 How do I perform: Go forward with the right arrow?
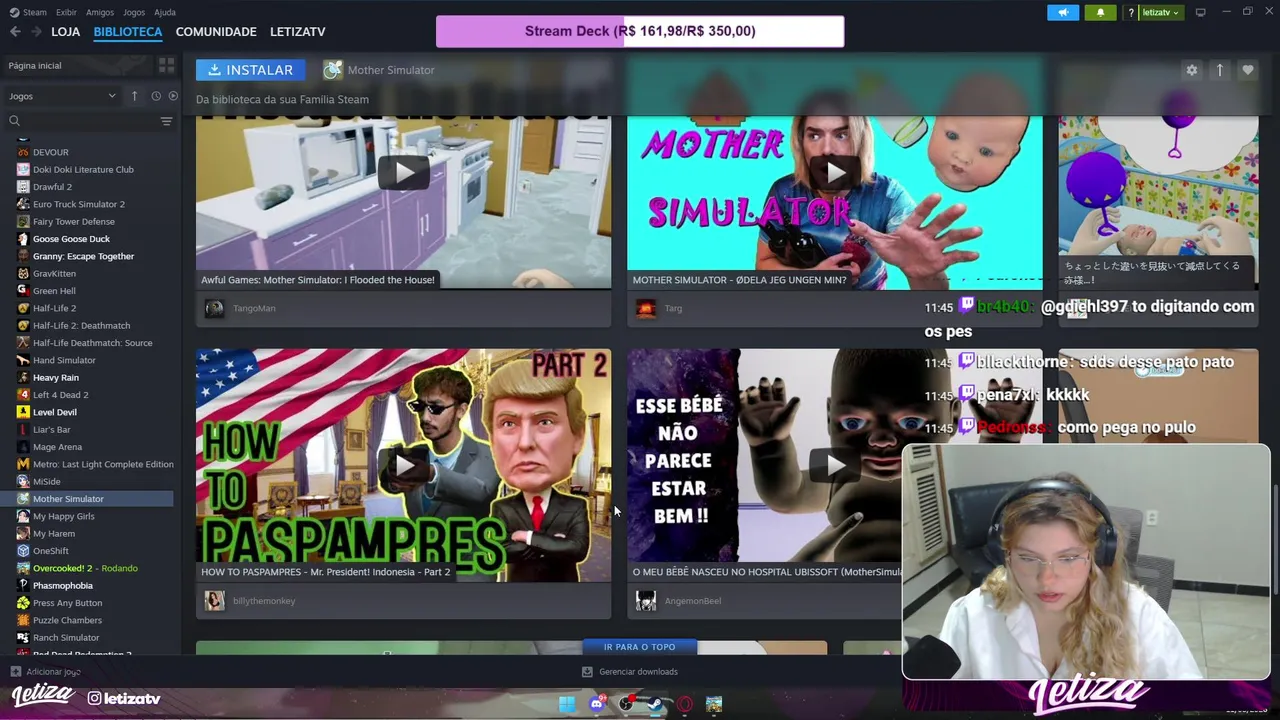36,31
